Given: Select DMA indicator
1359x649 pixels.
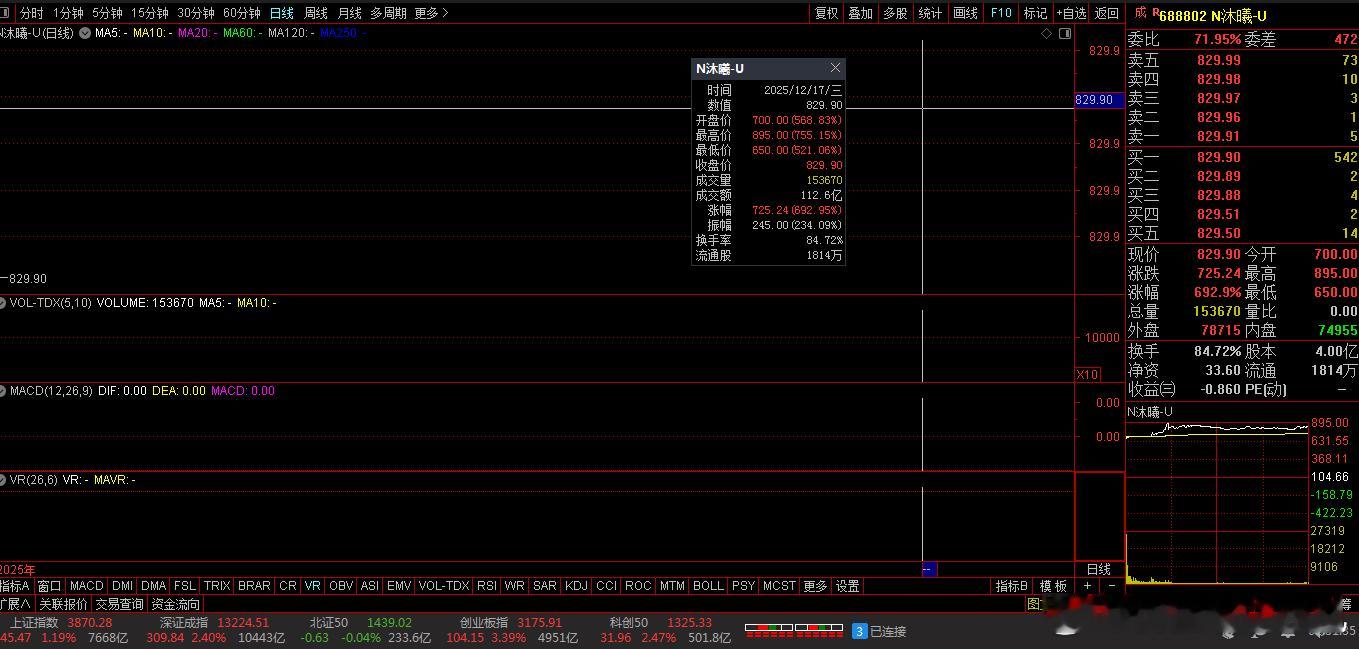Looking at the screenshot, I should click(154, 586).
